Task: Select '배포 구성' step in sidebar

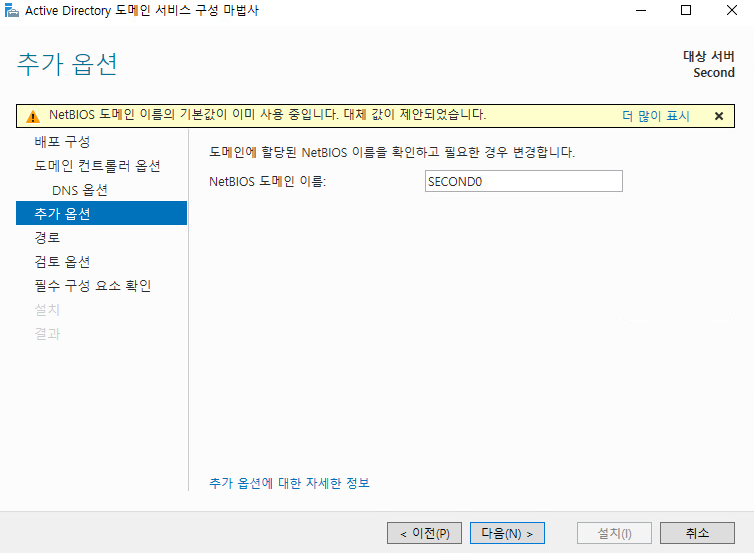Action: pyautogui.click(x=62, y=141)
